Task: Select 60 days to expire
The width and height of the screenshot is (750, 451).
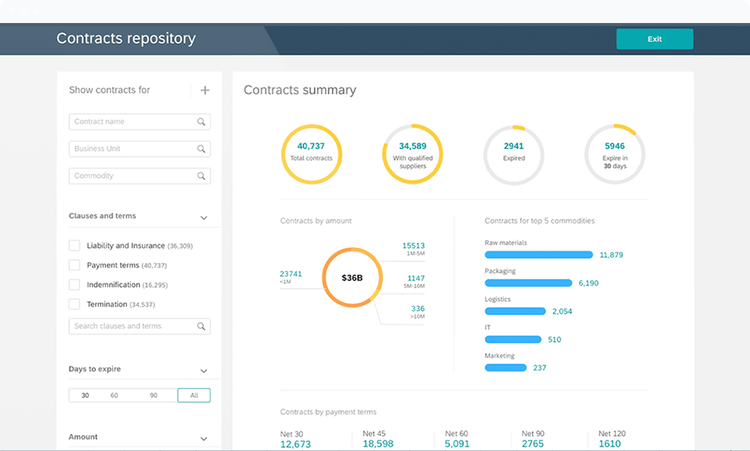Action: coord(114,396)
